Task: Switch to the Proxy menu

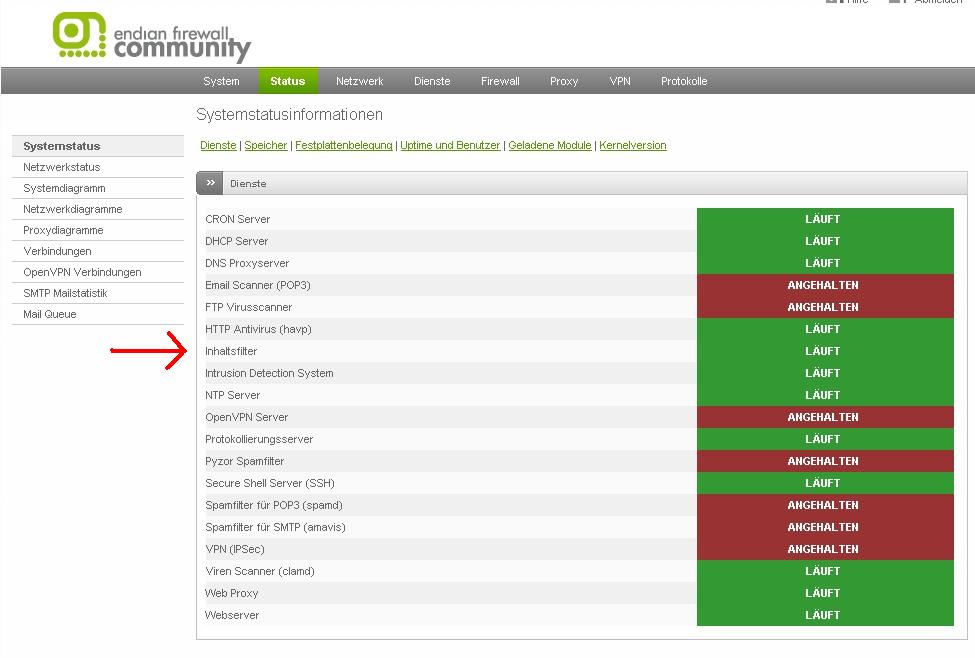Action: point(564,81)
